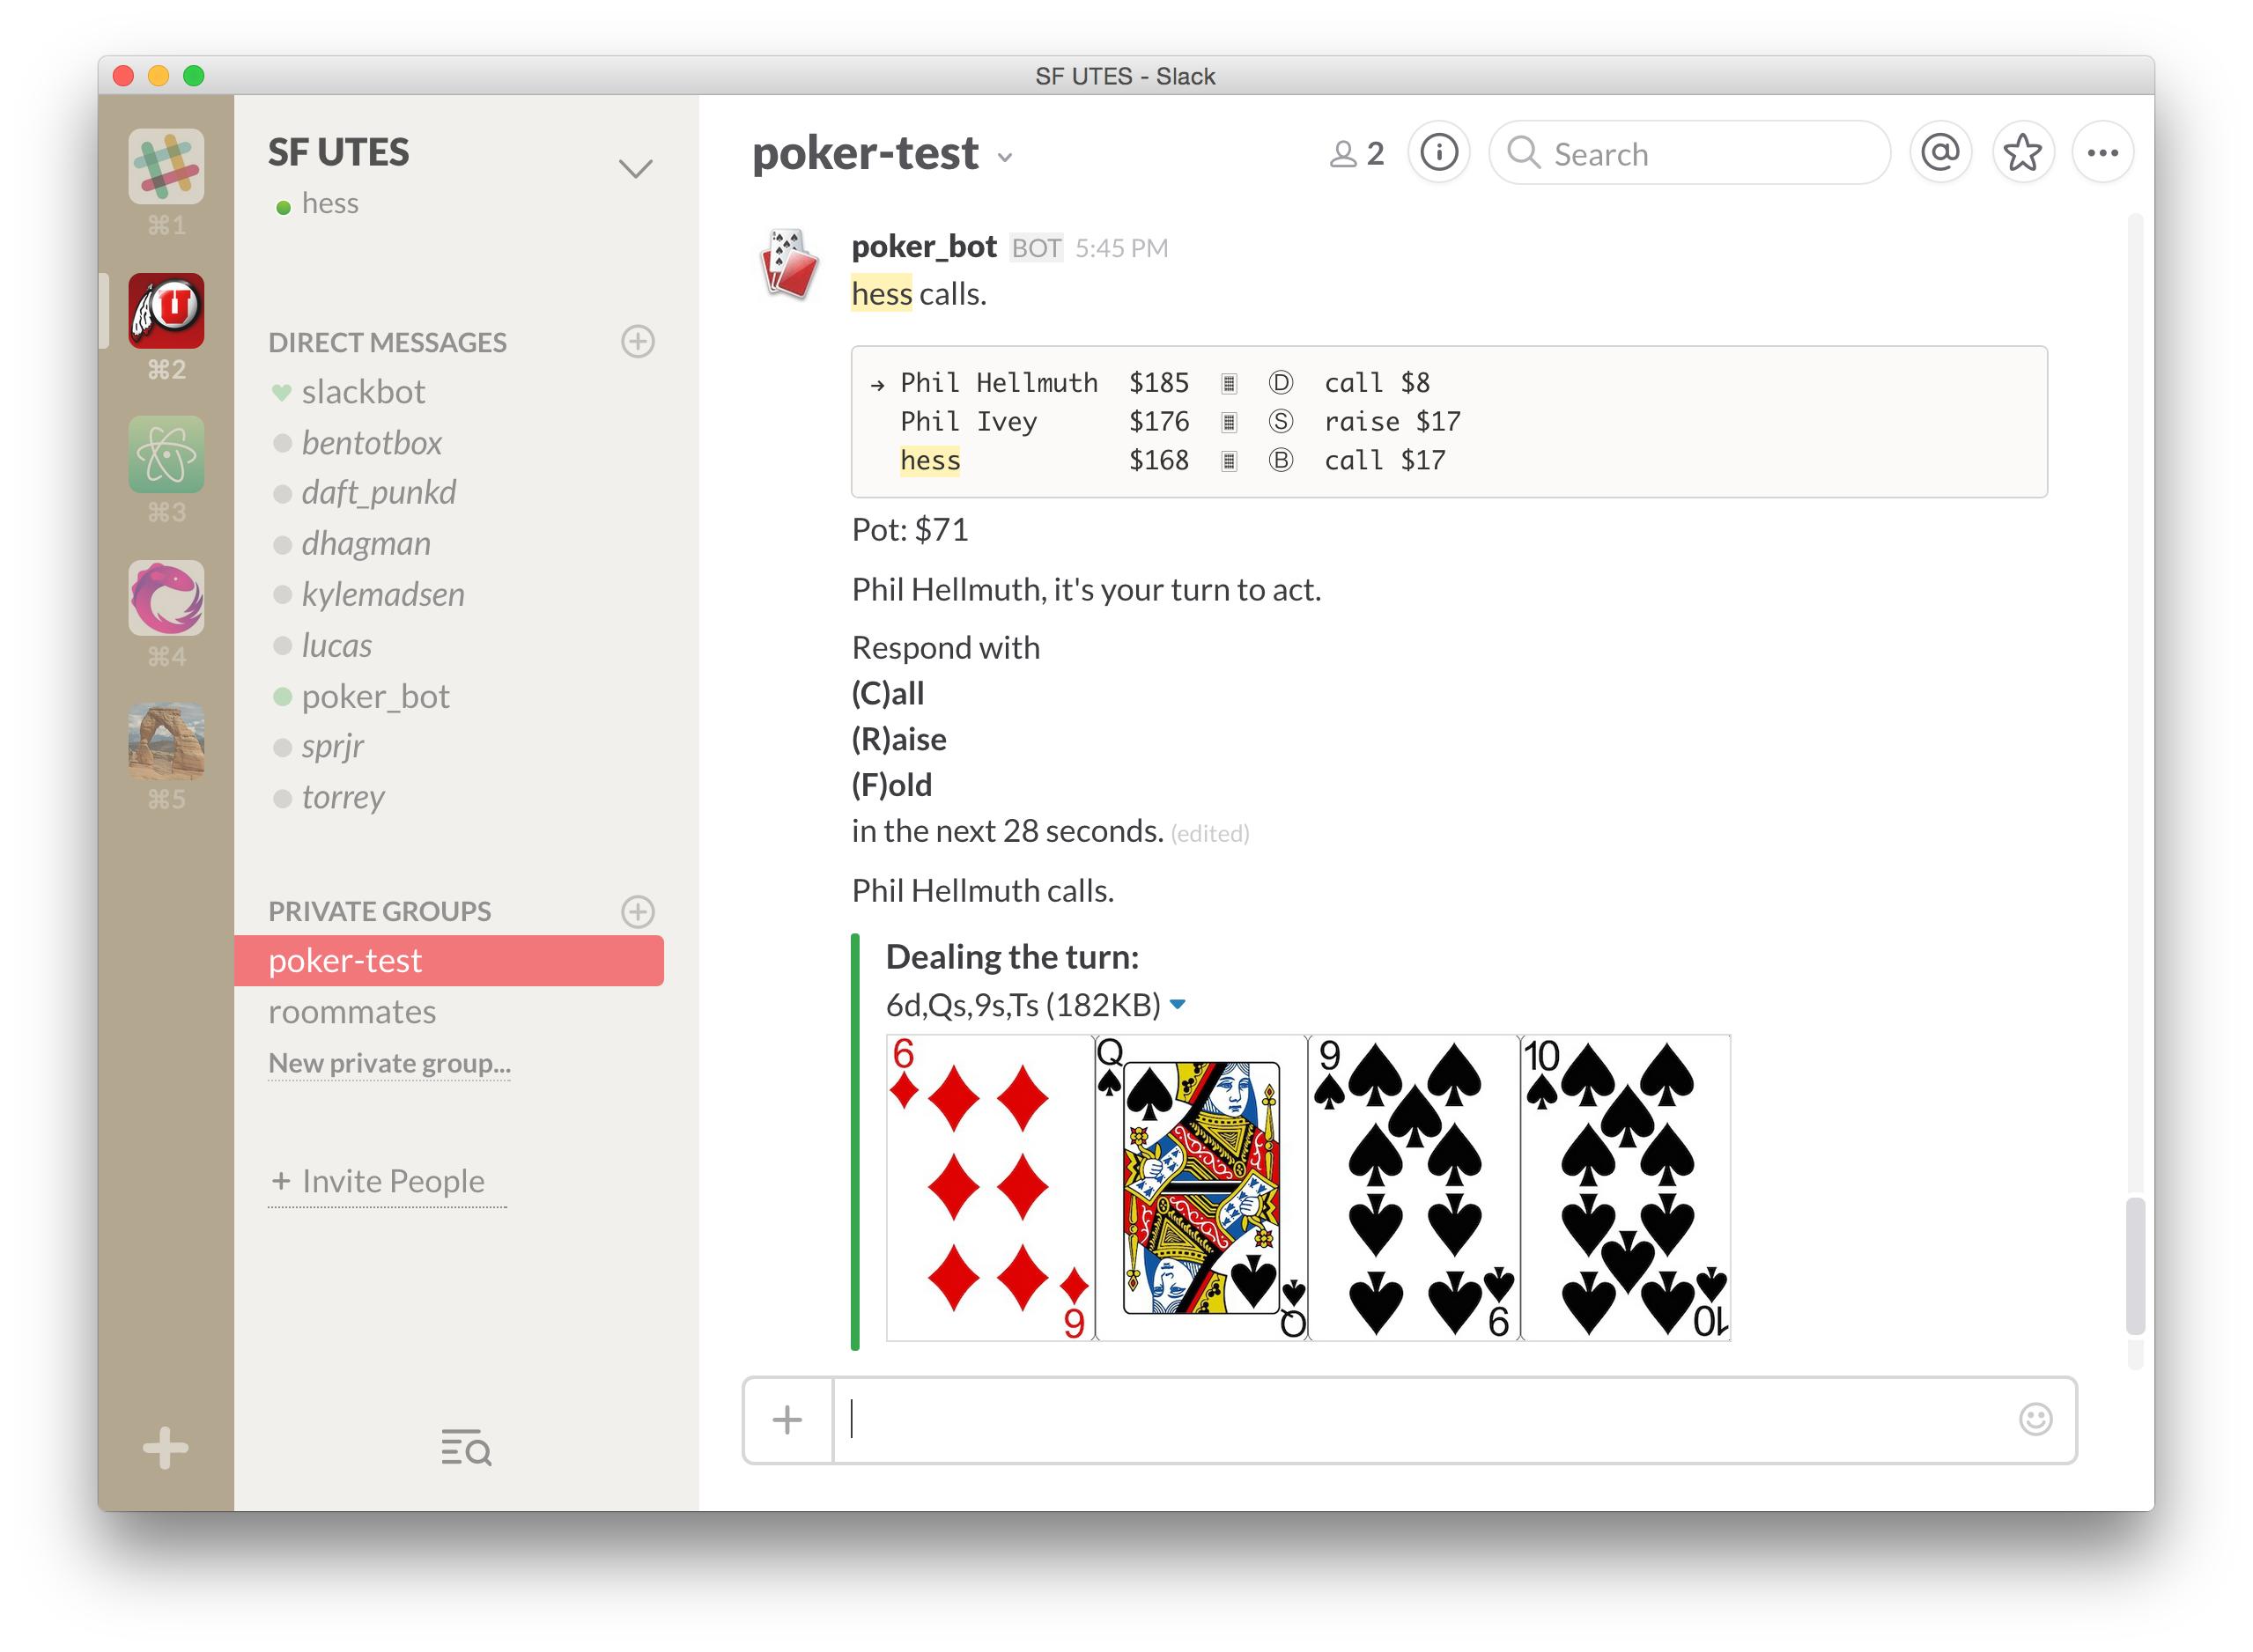This screenshot has height=1652, width=2253.
Task: Click message scrollbar thumb
Action: coord(2134,1265)
